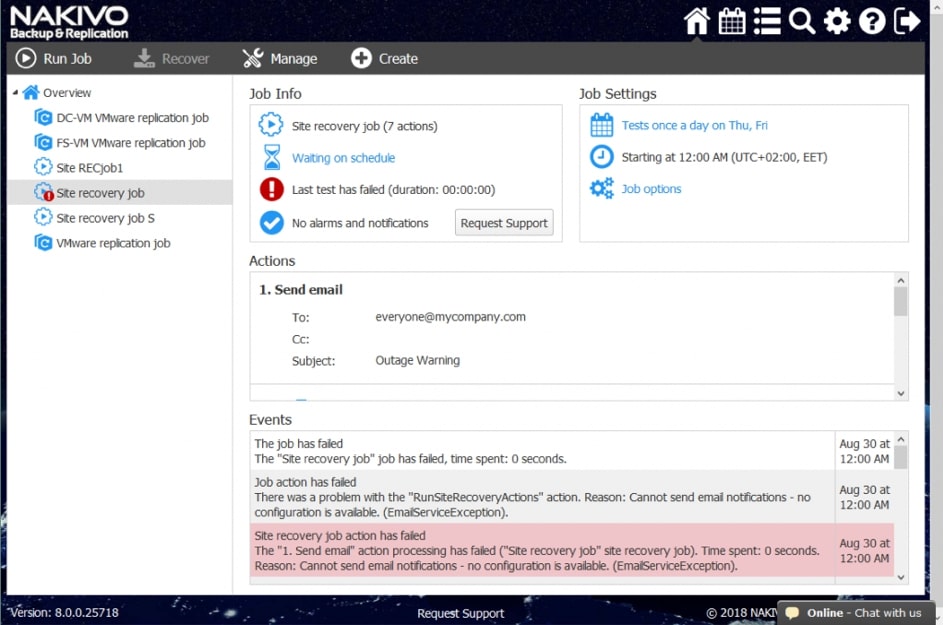Open the Manage menu
943x625 pixels.
point(280,59)
